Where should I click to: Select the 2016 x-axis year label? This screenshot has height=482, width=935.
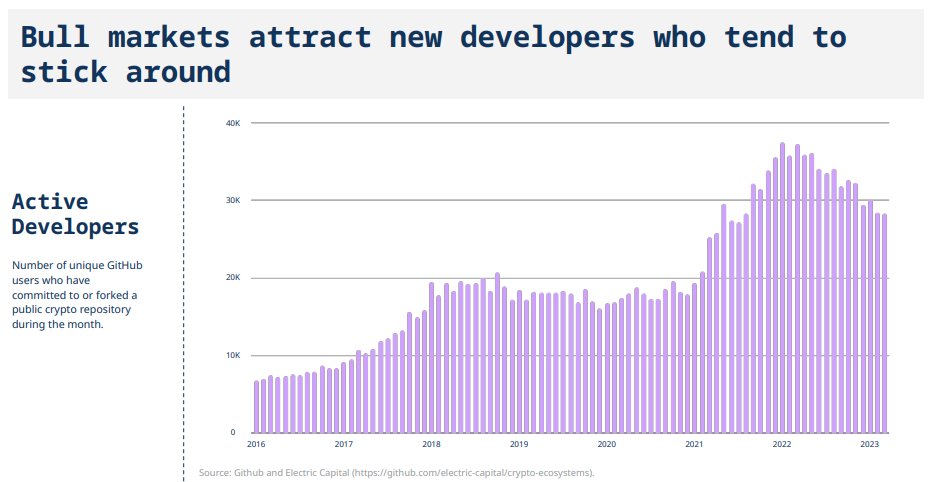pyautogui.click(x=256, y=444)
